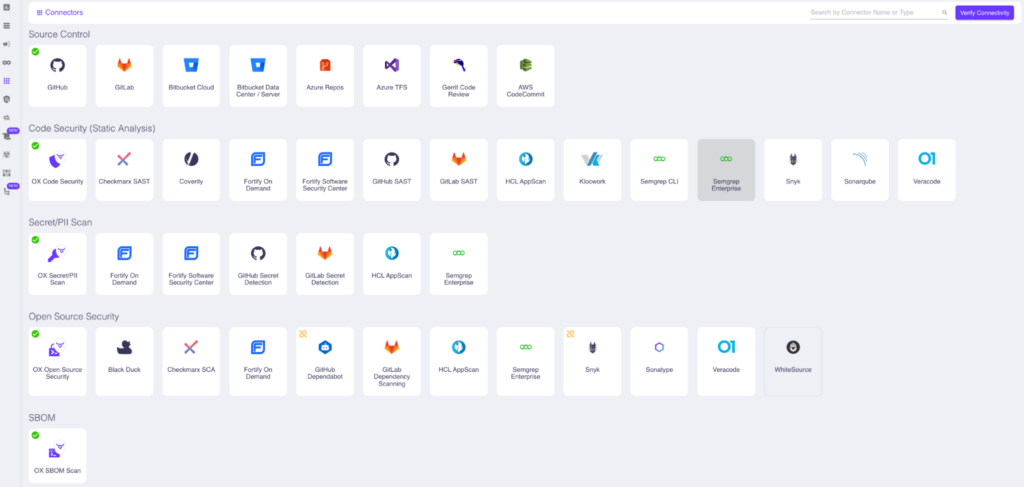Select the active grid Connectors sidebar icon

click(7, 81)
